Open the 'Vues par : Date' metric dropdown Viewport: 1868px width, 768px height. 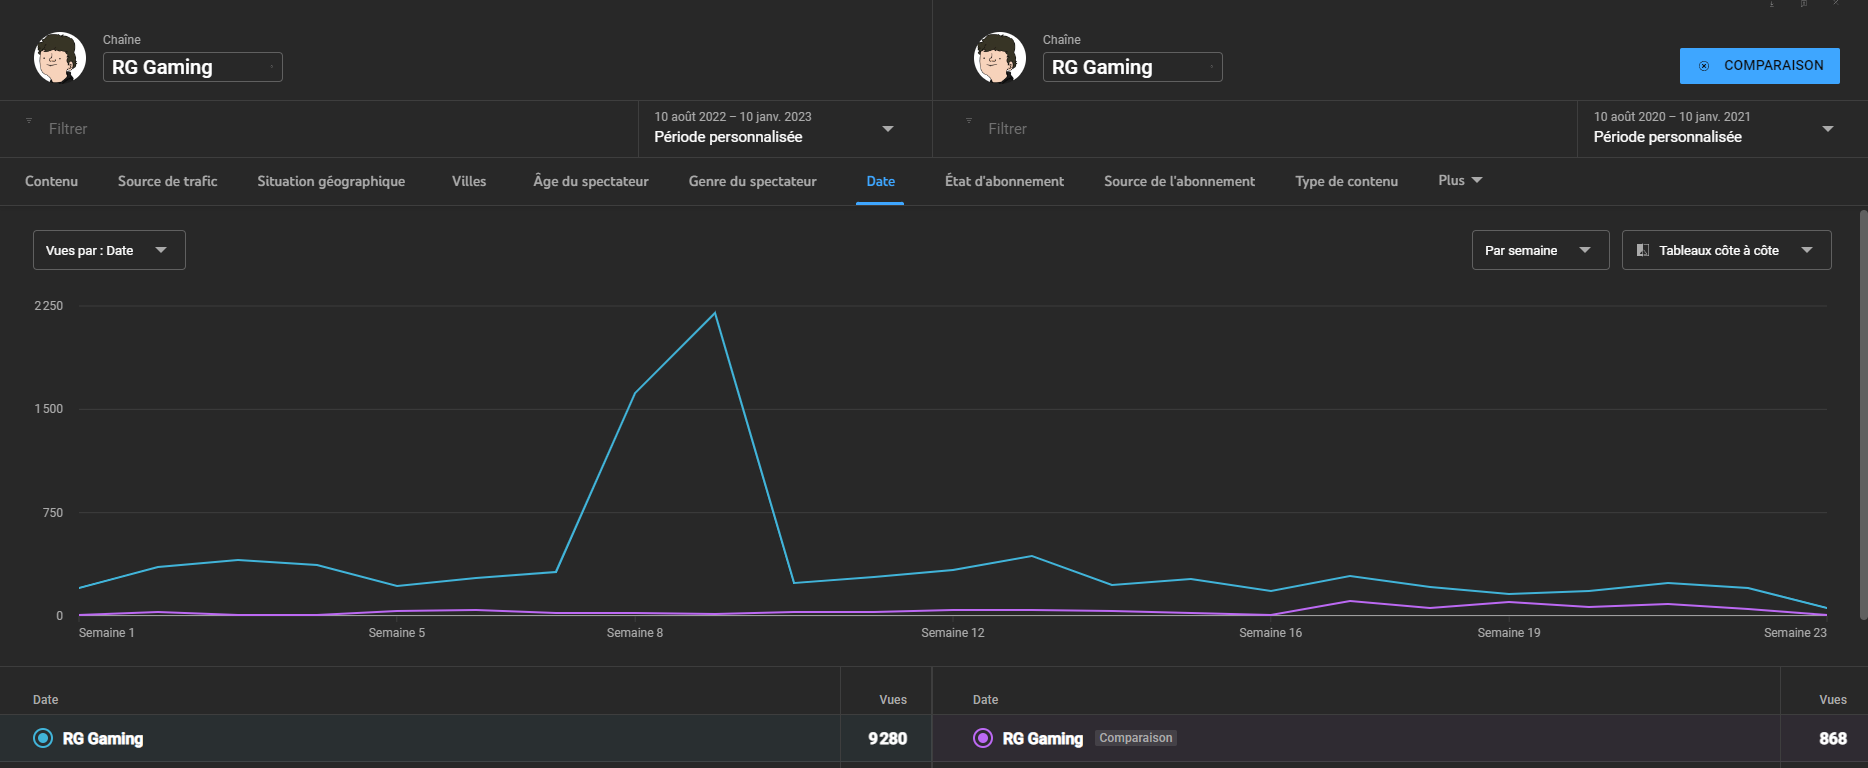109,250
